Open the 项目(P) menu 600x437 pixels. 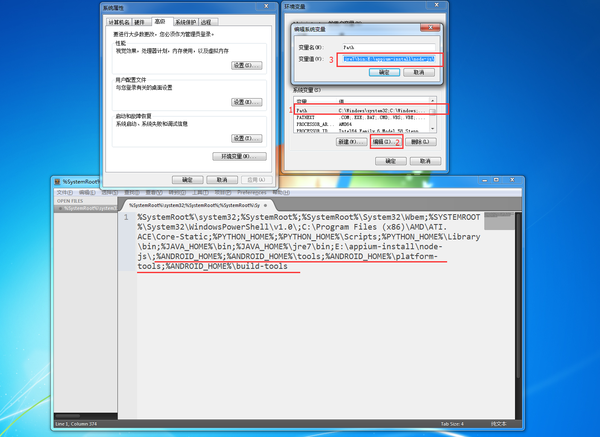point(223,192)
